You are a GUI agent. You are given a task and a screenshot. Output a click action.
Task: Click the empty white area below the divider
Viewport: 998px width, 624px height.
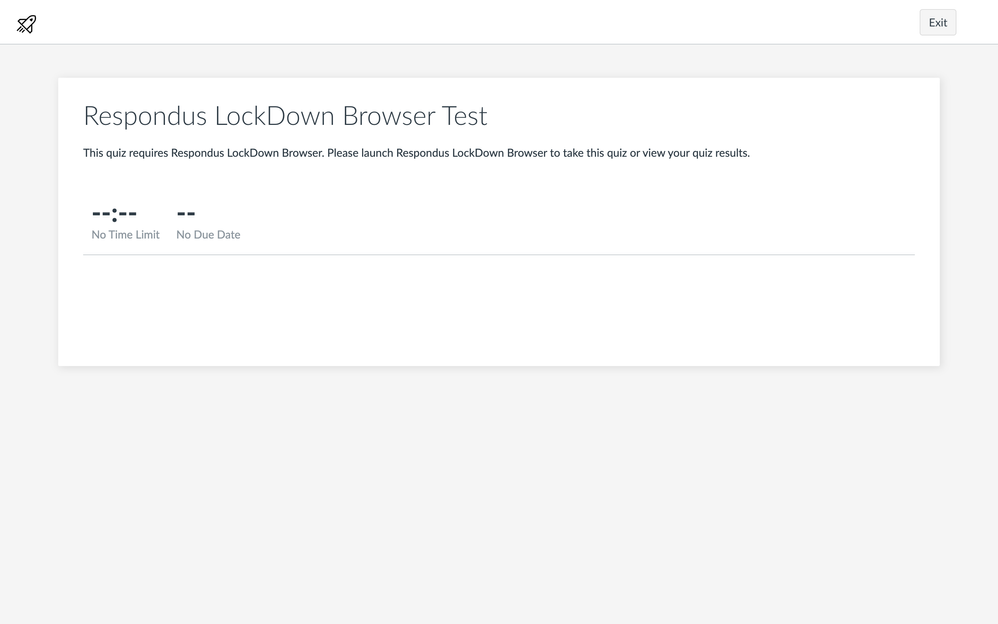coord(498,310)
